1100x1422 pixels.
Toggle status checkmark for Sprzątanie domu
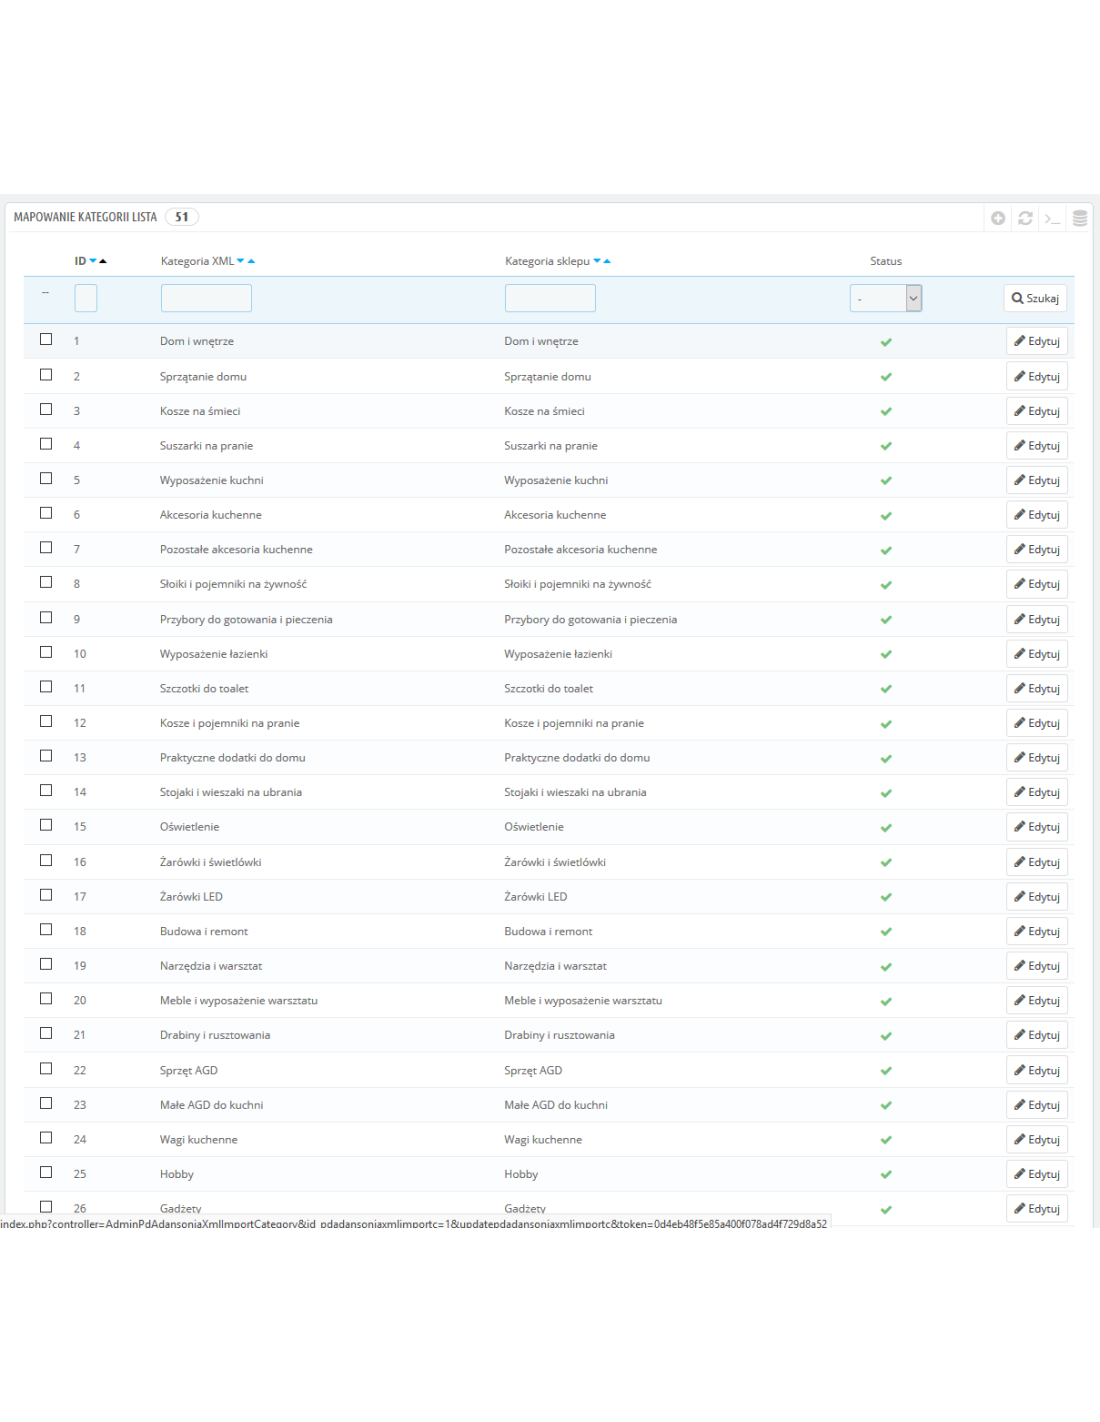(886, 377)
